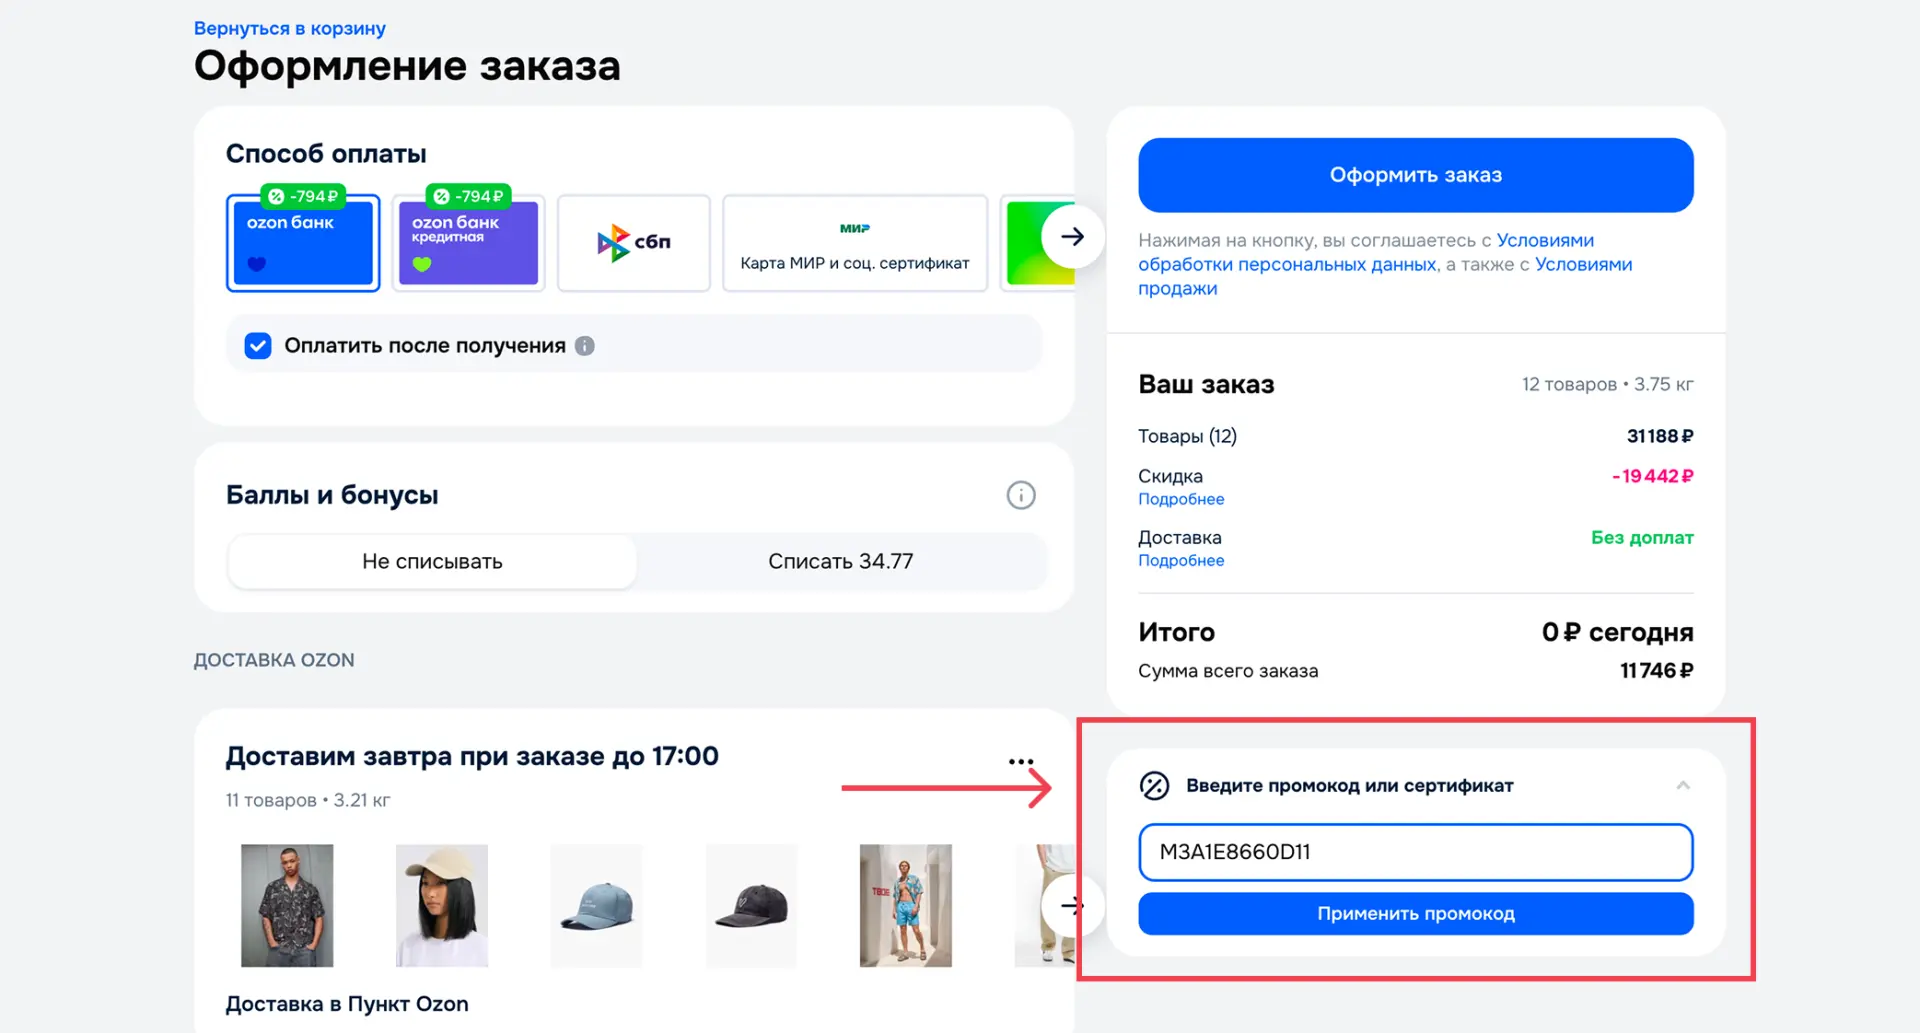This screenshot has width=1920, height=1033.
Task: Open the blue cap product thumbnail
Action: point(597,906)
